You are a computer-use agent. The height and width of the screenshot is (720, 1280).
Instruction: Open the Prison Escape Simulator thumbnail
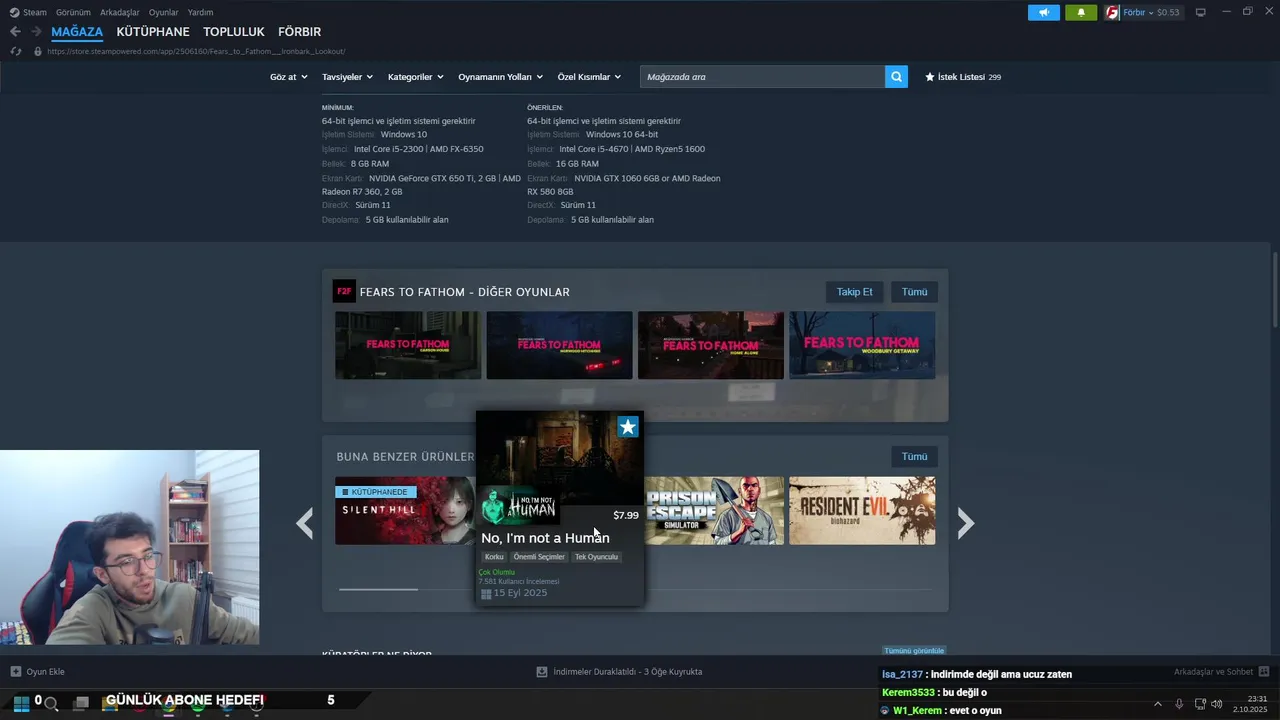pyautogui.click(x=714, y=511)
